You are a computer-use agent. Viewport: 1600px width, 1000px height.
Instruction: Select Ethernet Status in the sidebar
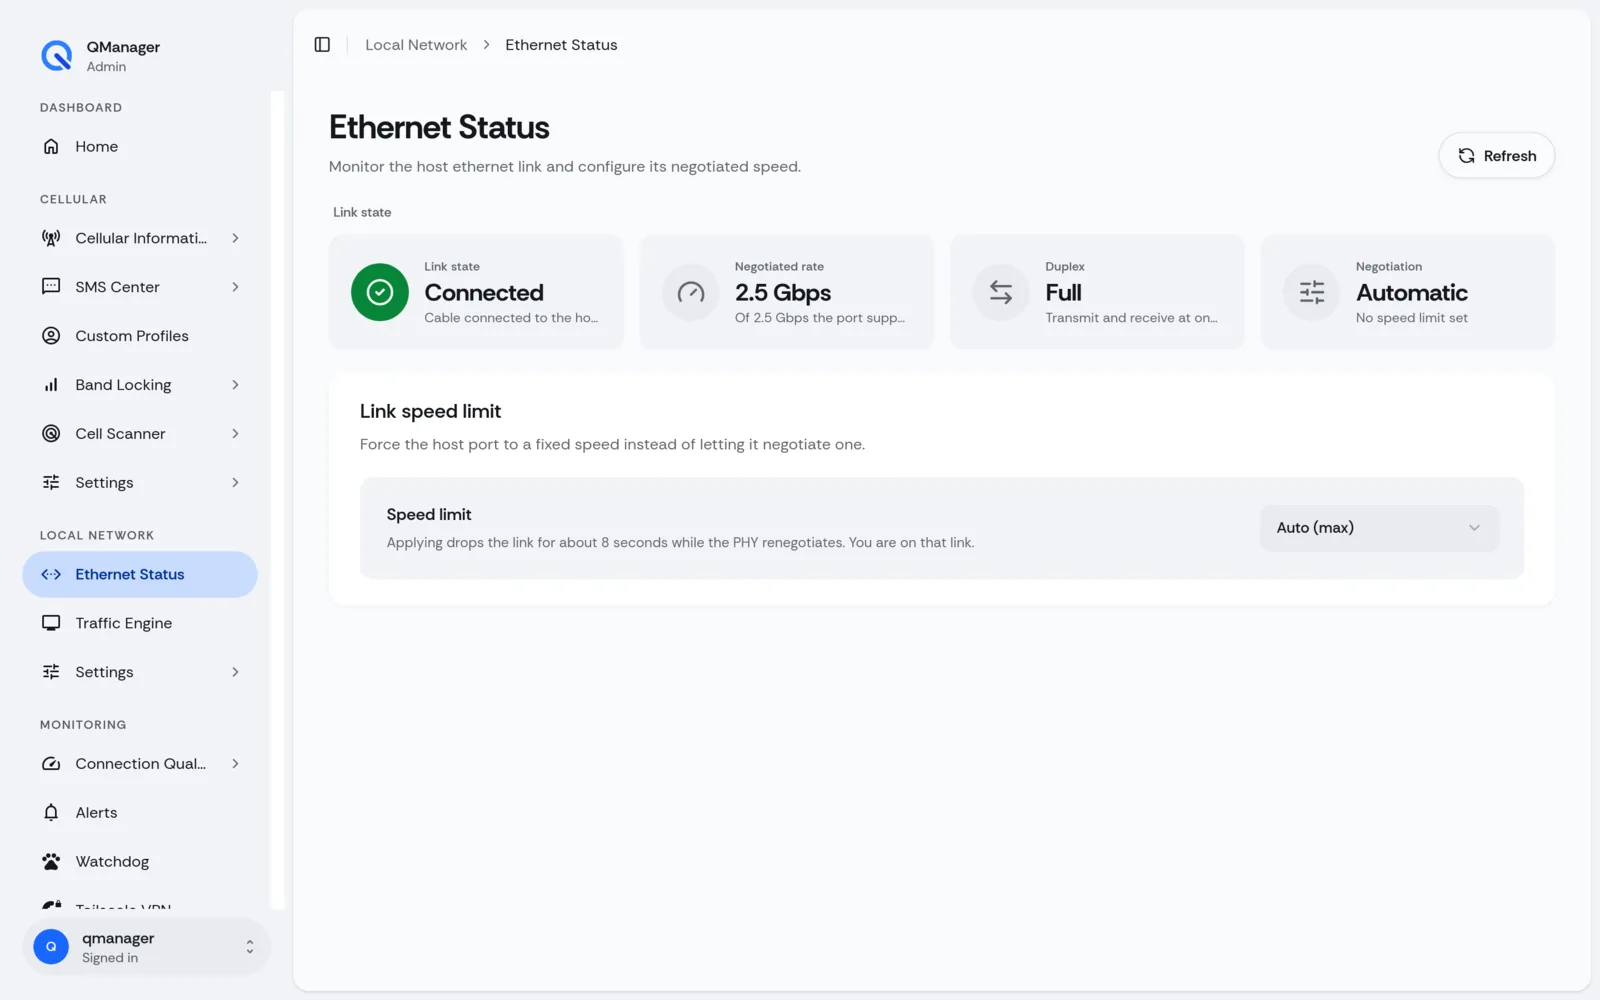tap(140, 574)
